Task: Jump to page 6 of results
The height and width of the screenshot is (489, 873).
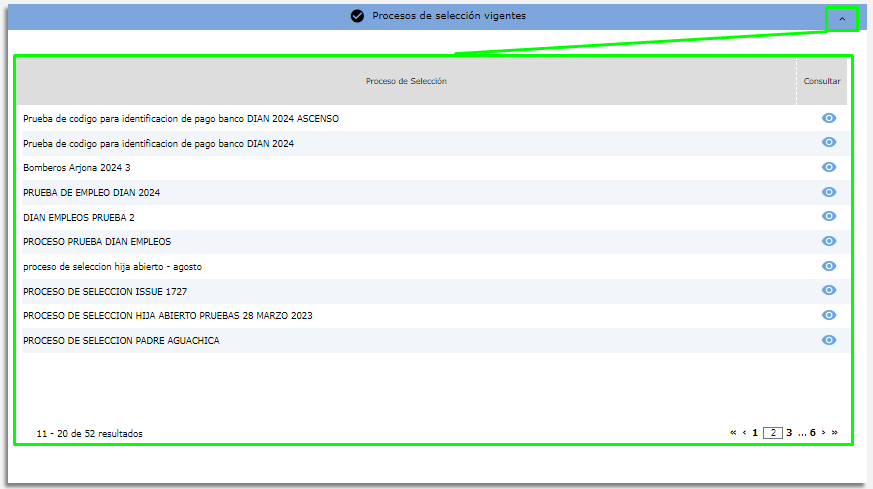Action: point(813,433)
